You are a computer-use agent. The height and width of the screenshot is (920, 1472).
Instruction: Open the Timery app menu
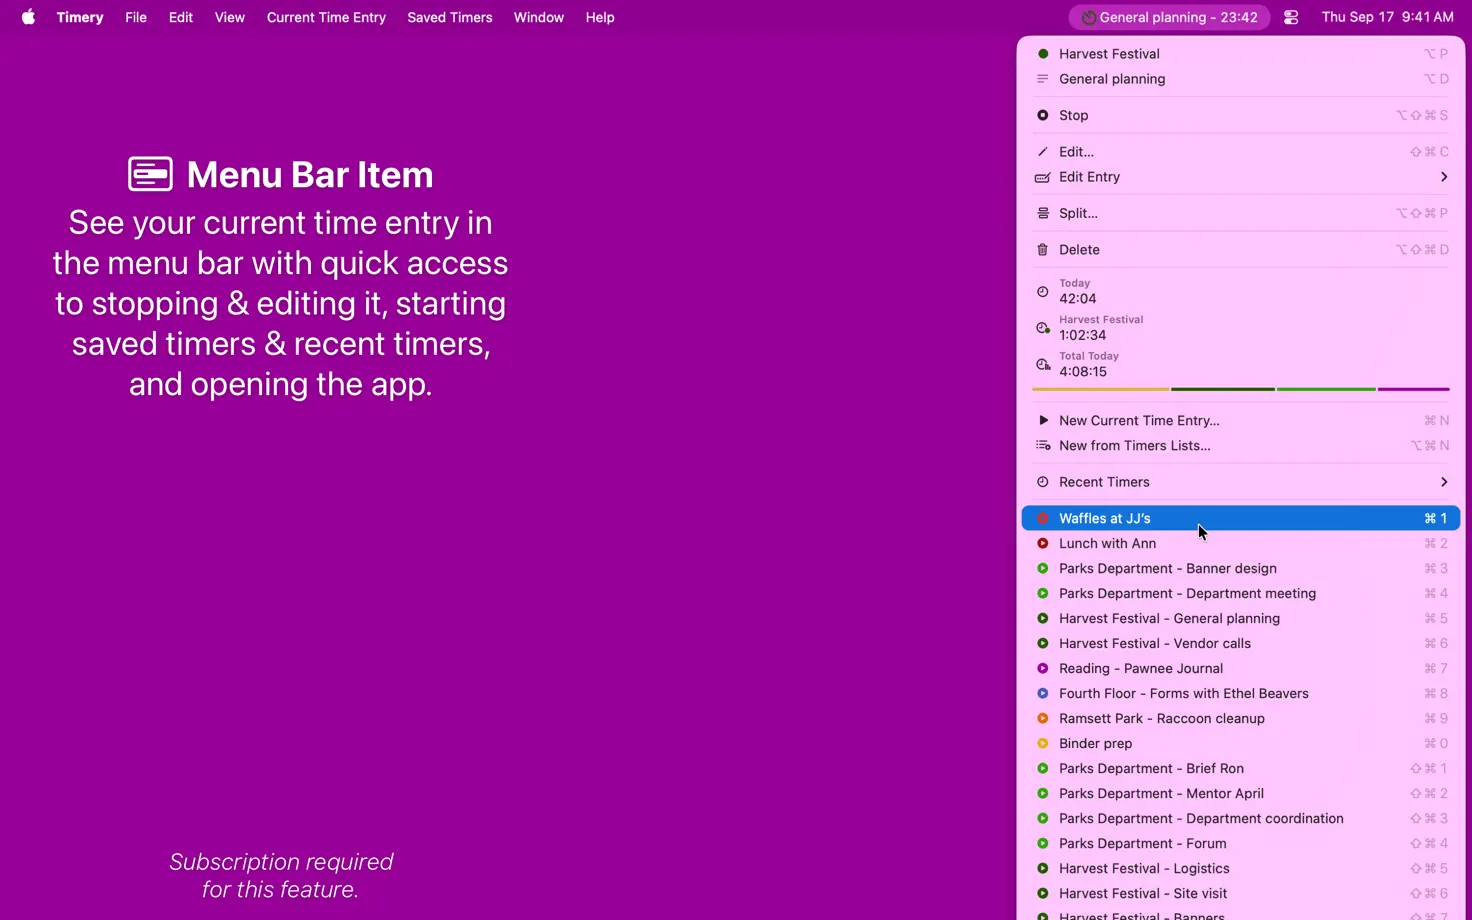[x=80, y=17]
